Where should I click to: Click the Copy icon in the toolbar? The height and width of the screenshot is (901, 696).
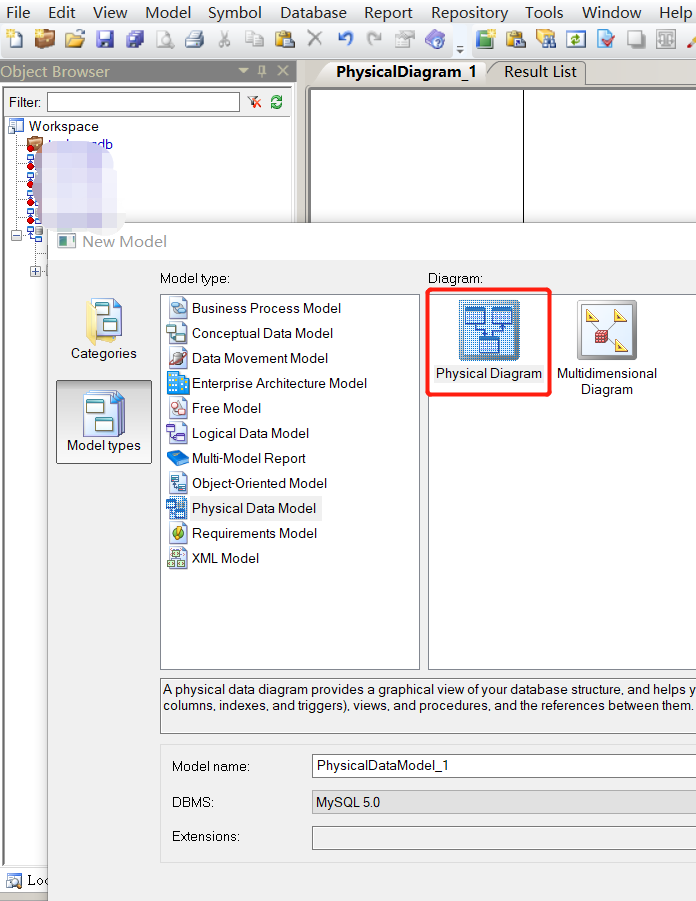[255, 38]
